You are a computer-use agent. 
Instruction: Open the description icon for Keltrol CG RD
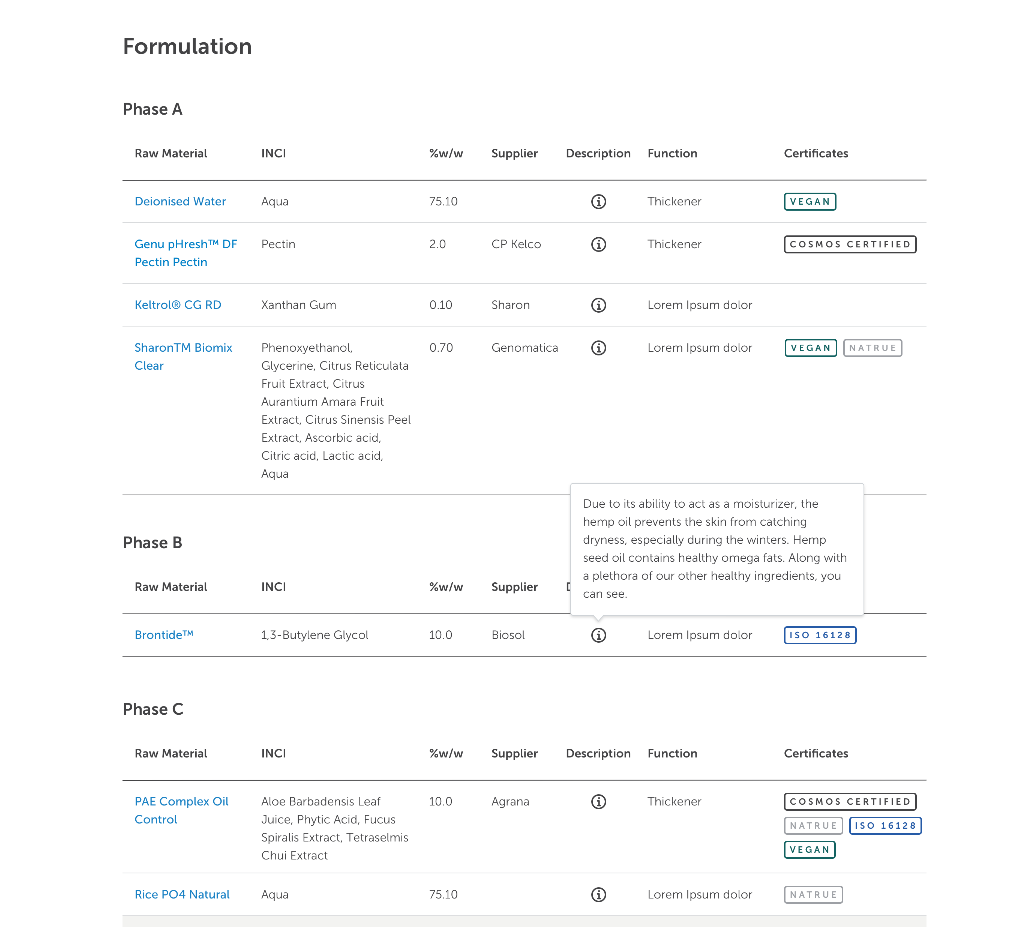[598, 305]
